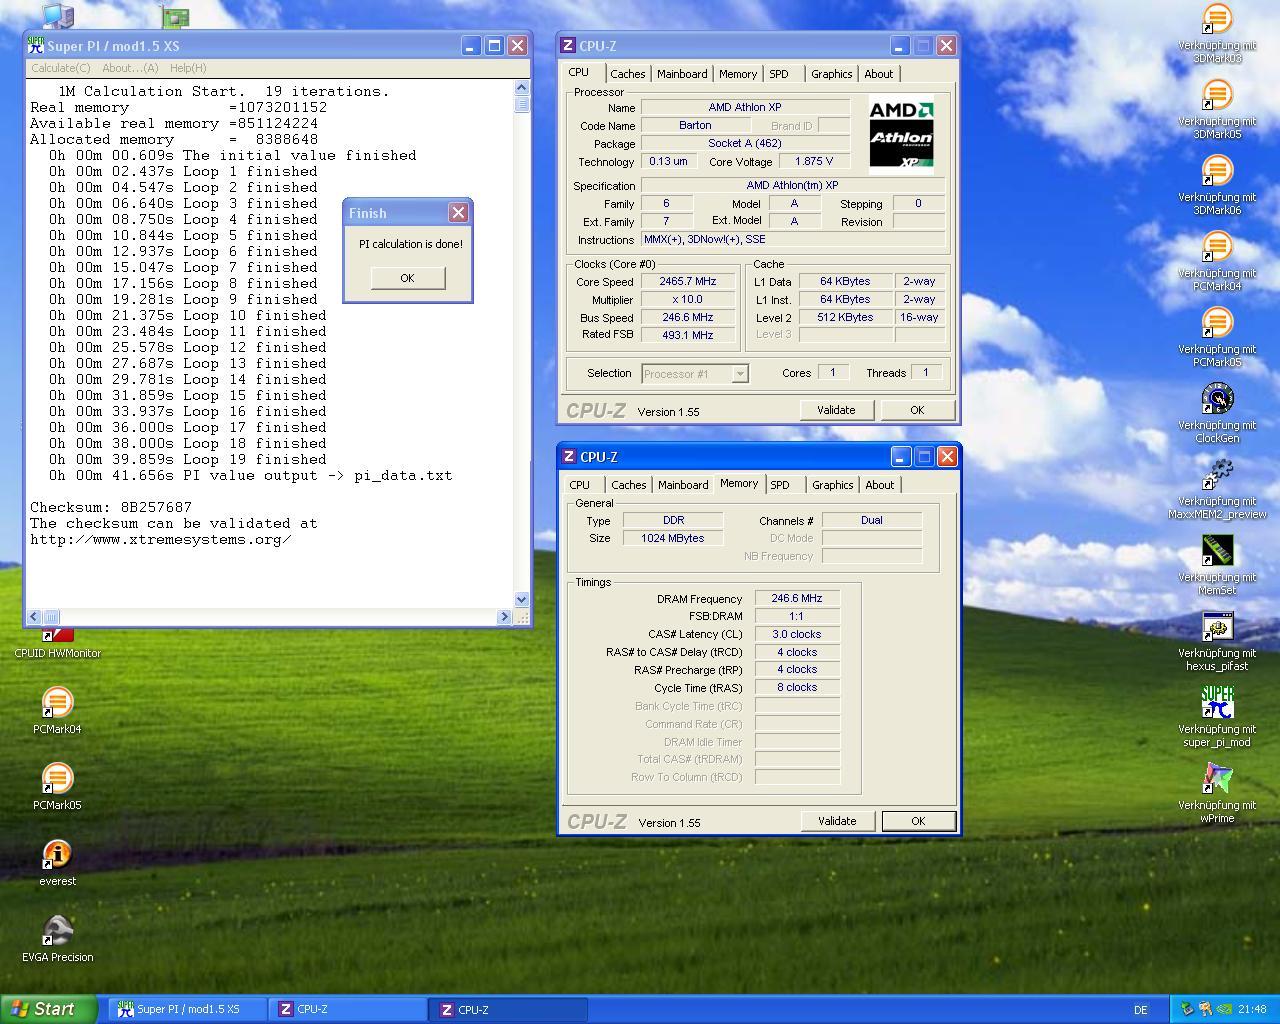The image size is (1280, 1024).
Task: Click the CAS# Latency value 3.0 clocks
Action: click(x=797, y=634)
